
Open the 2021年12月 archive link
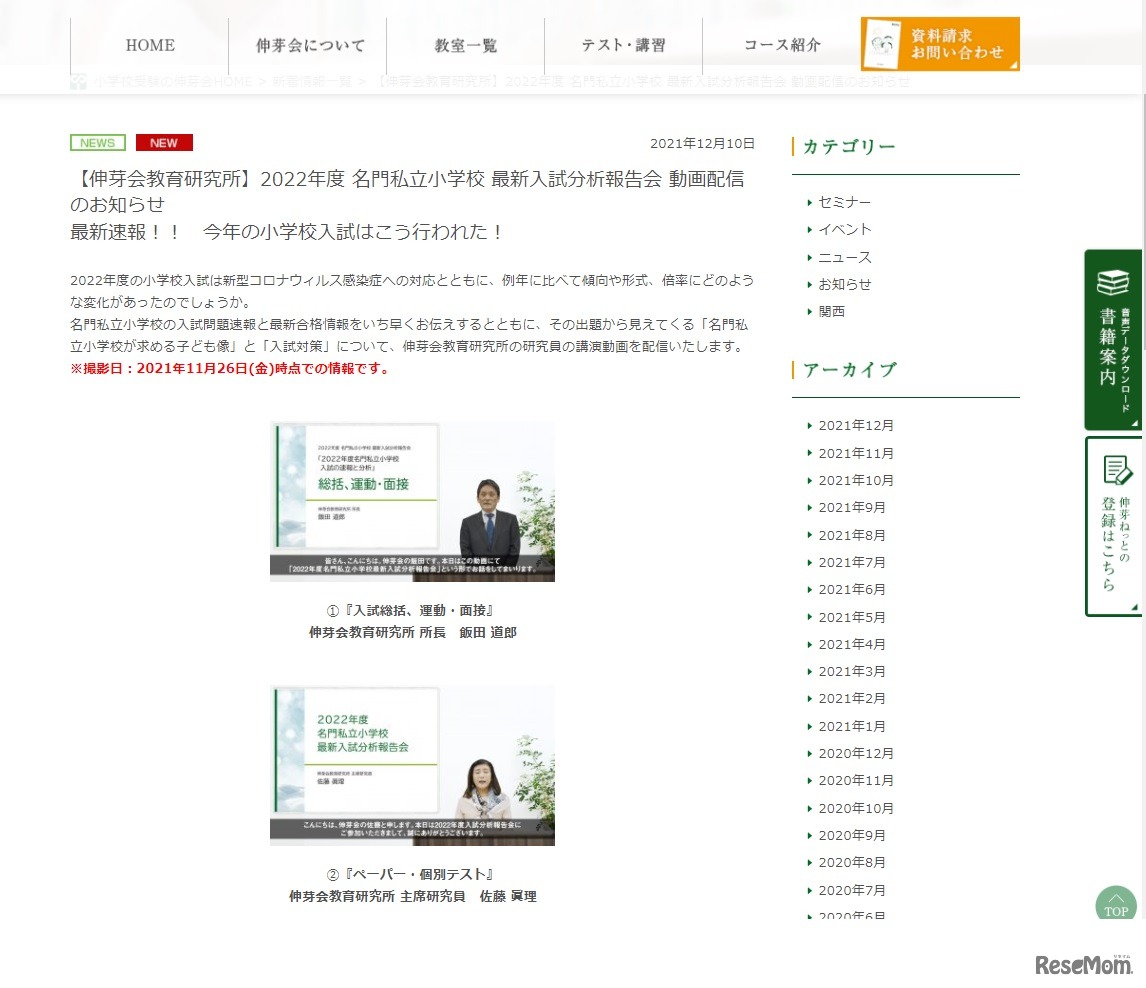[856, 425]
